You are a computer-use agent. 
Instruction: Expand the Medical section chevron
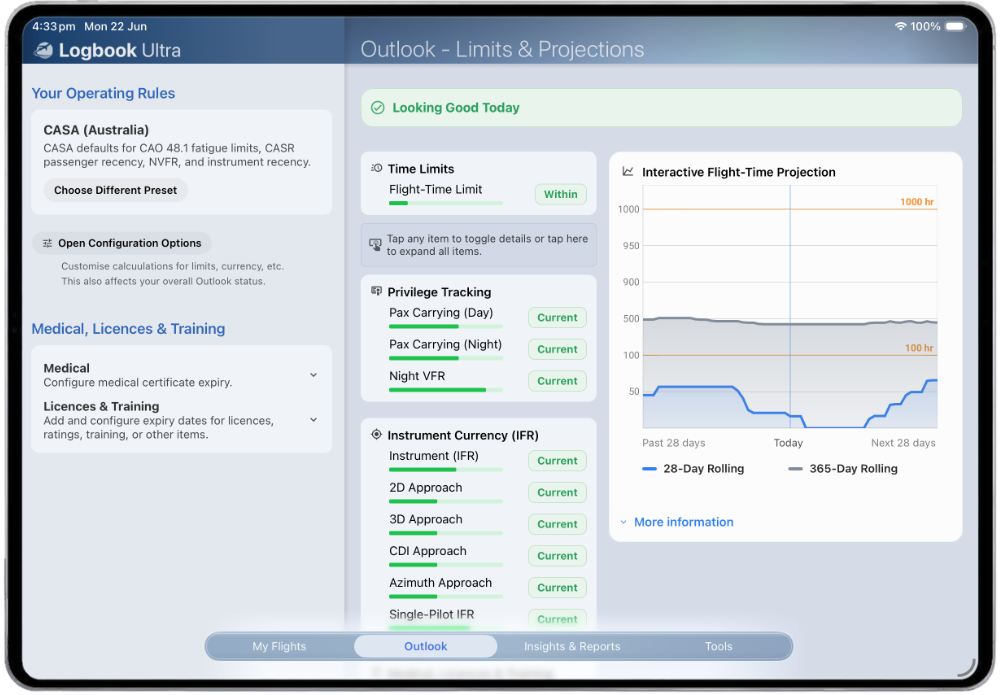[x=314, y=376]
